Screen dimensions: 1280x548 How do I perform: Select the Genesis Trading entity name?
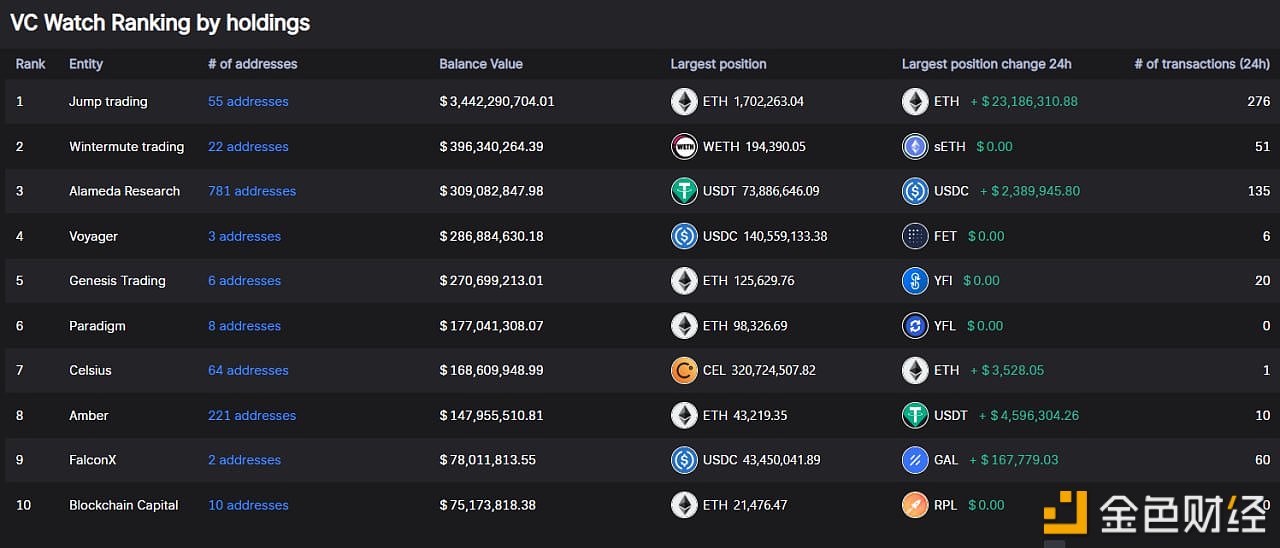click(x=117, y=281)
